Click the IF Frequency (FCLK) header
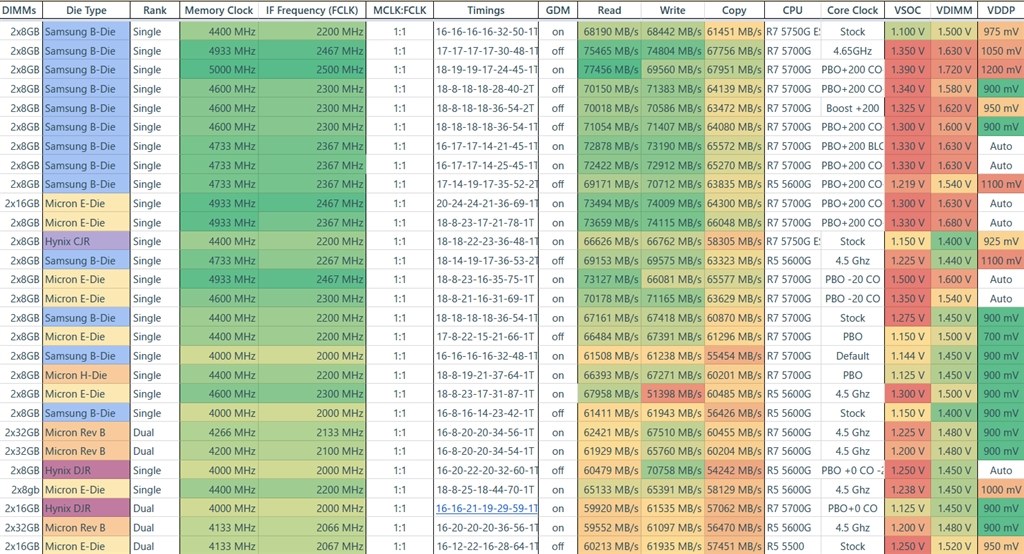 click(312, 10)
